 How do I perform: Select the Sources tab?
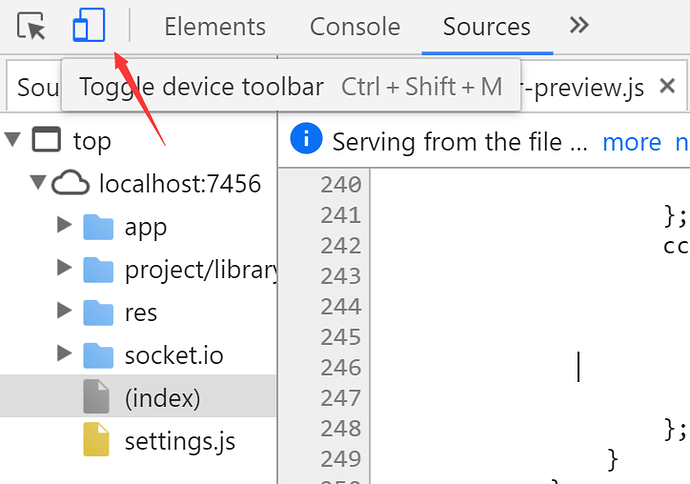(x=487, y=27)
